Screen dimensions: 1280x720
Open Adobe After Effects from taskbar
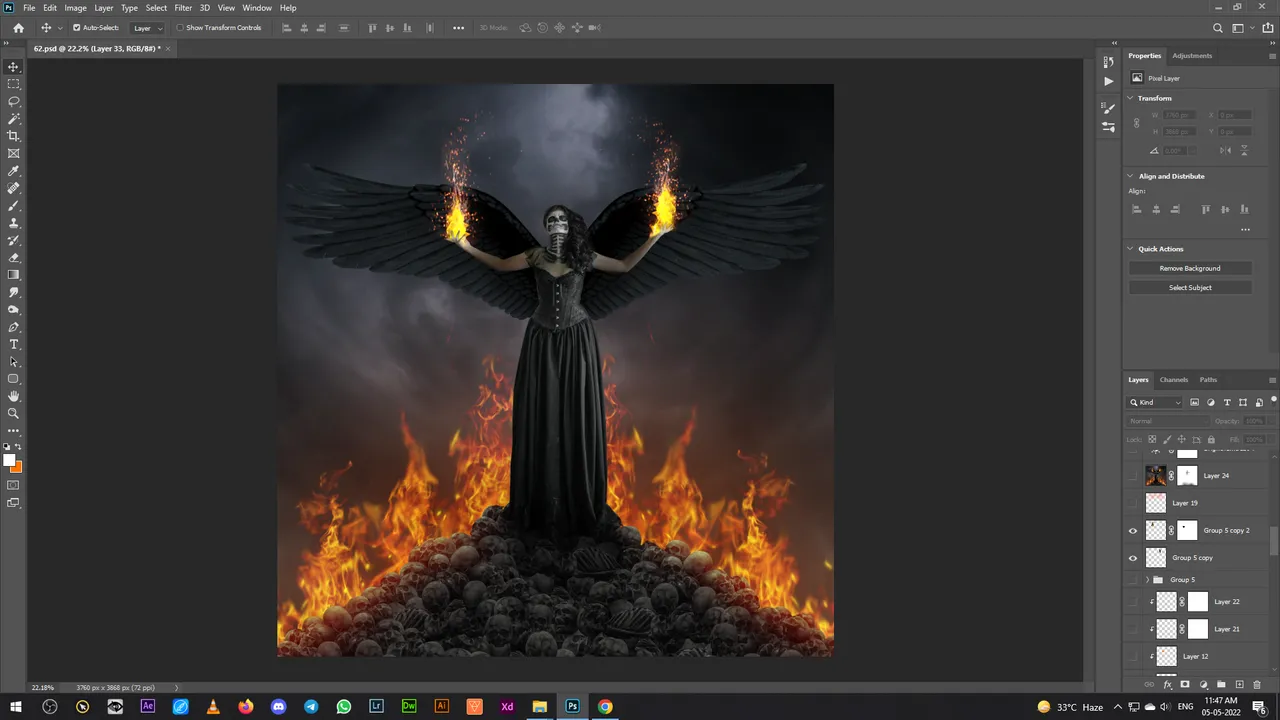pyautogui.click(x=148, y=706)
